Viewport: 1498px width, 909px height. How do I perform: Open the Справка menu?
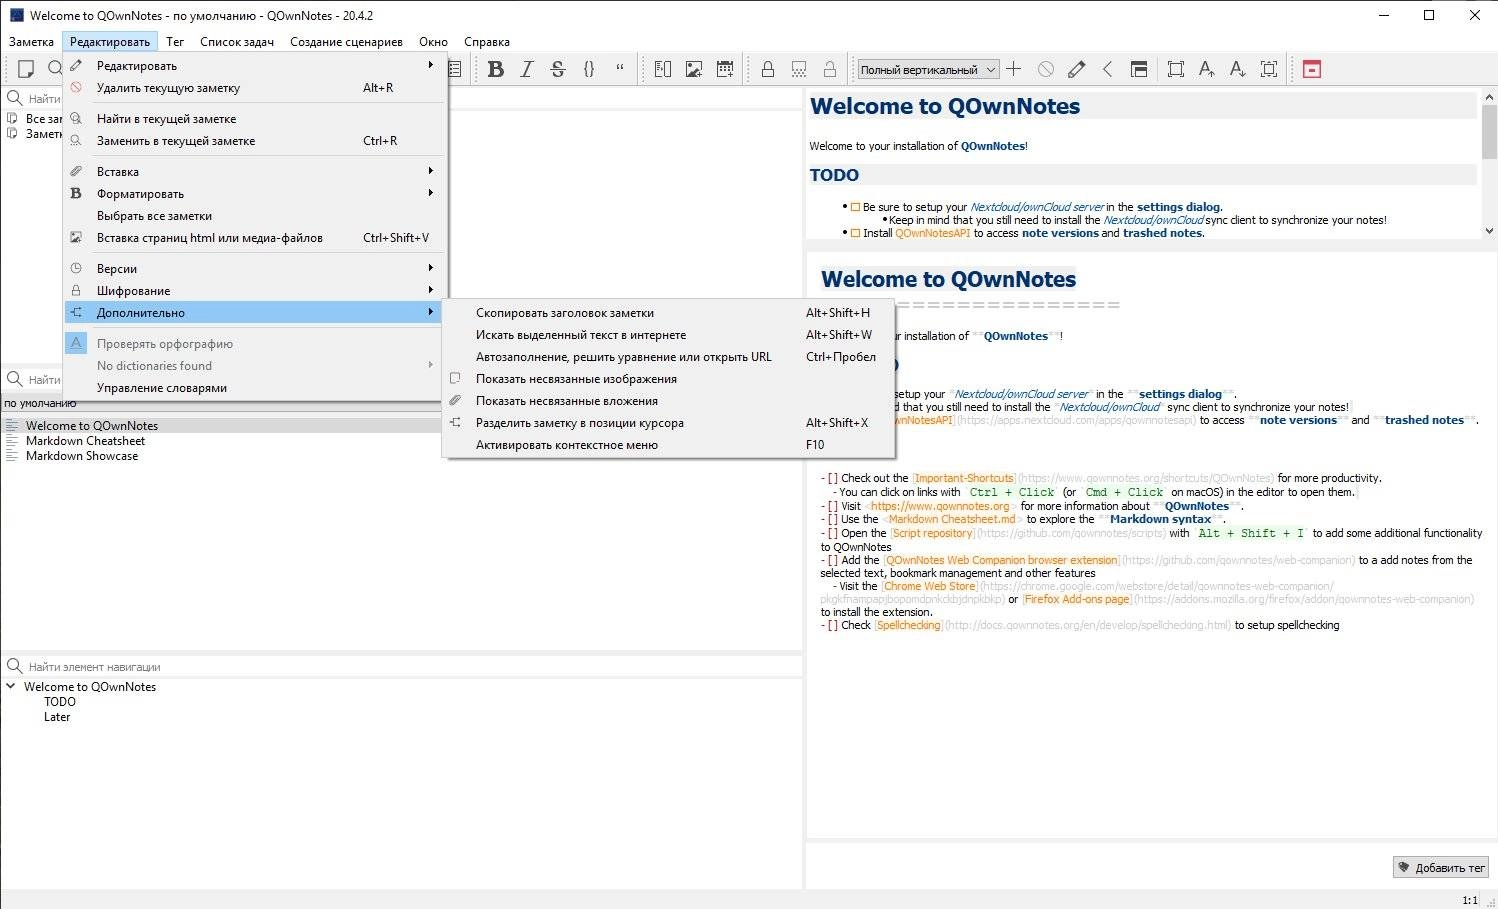coord(487,42)
